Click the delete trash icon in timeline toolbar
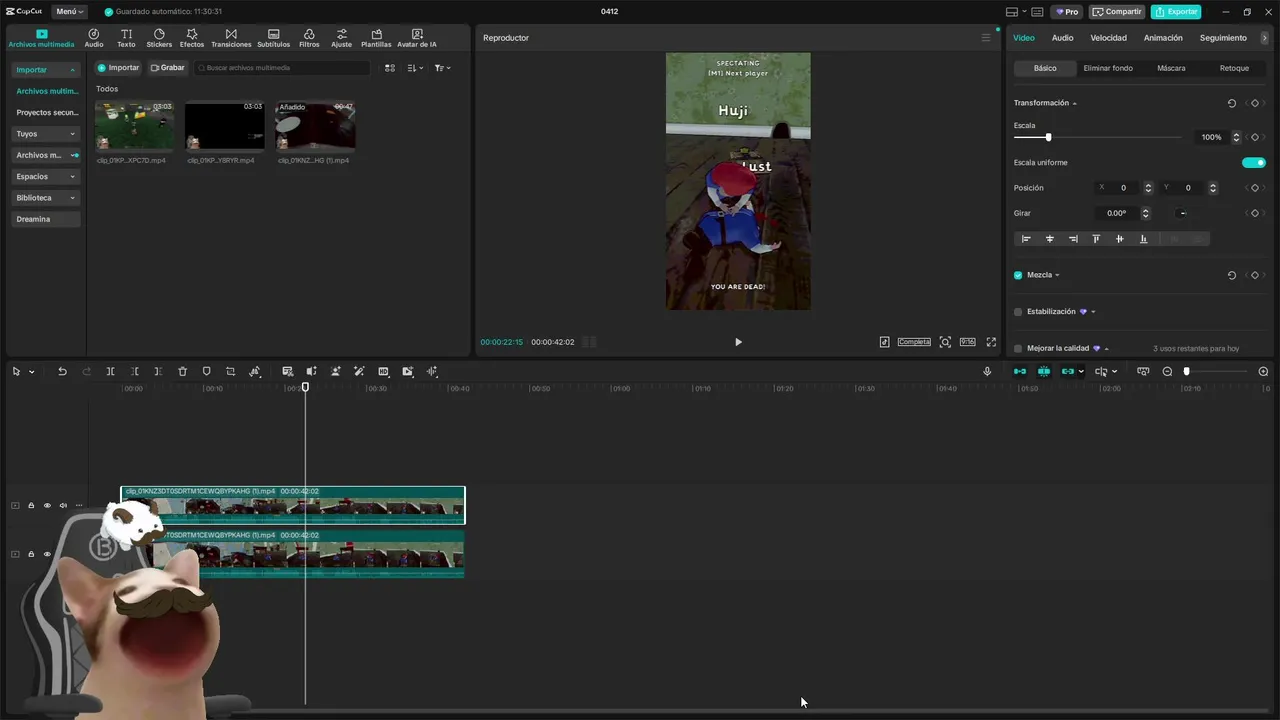Viewport: 1280px width, 720px height. point(182,371)
